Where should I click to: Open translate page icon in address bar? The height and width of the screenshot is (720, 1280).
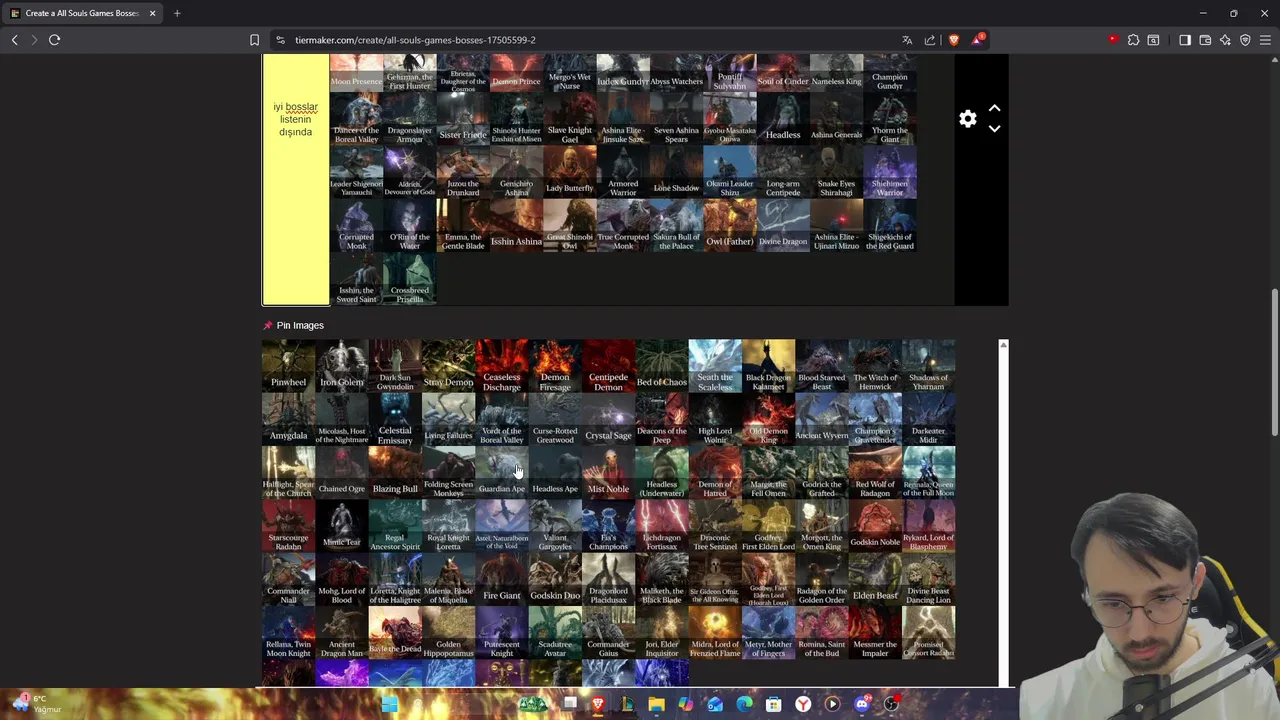[x=907, y=40]
